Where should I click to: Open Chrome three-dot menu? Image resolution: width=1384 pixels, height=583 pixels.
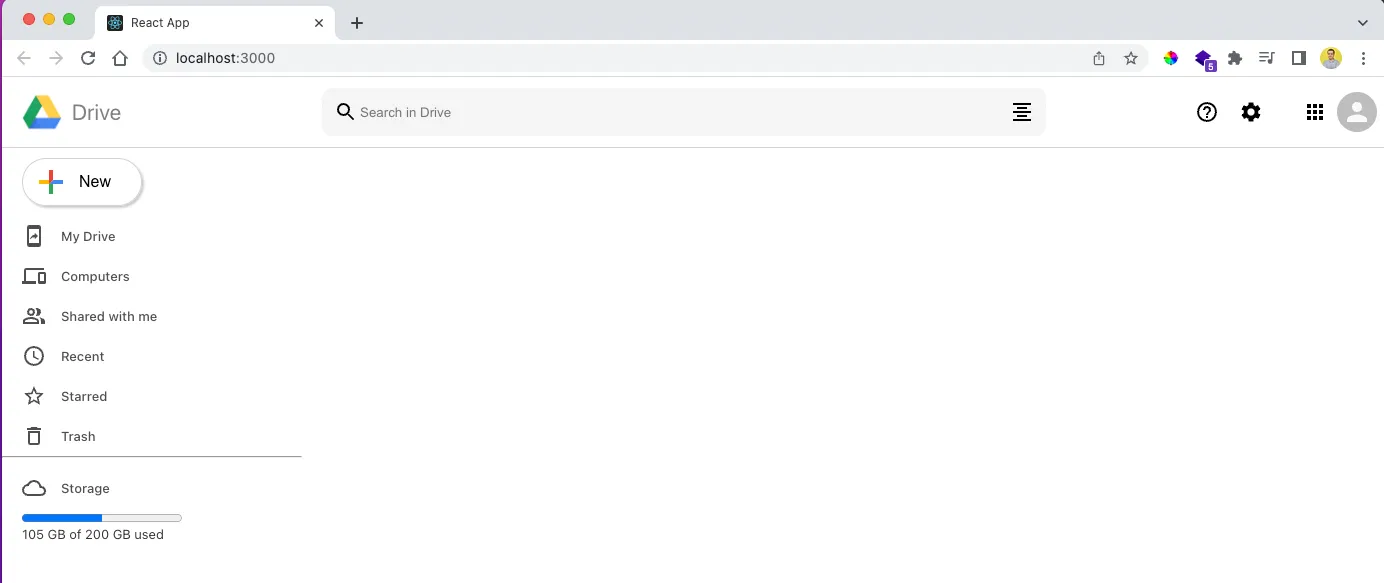coord(1363,58)
